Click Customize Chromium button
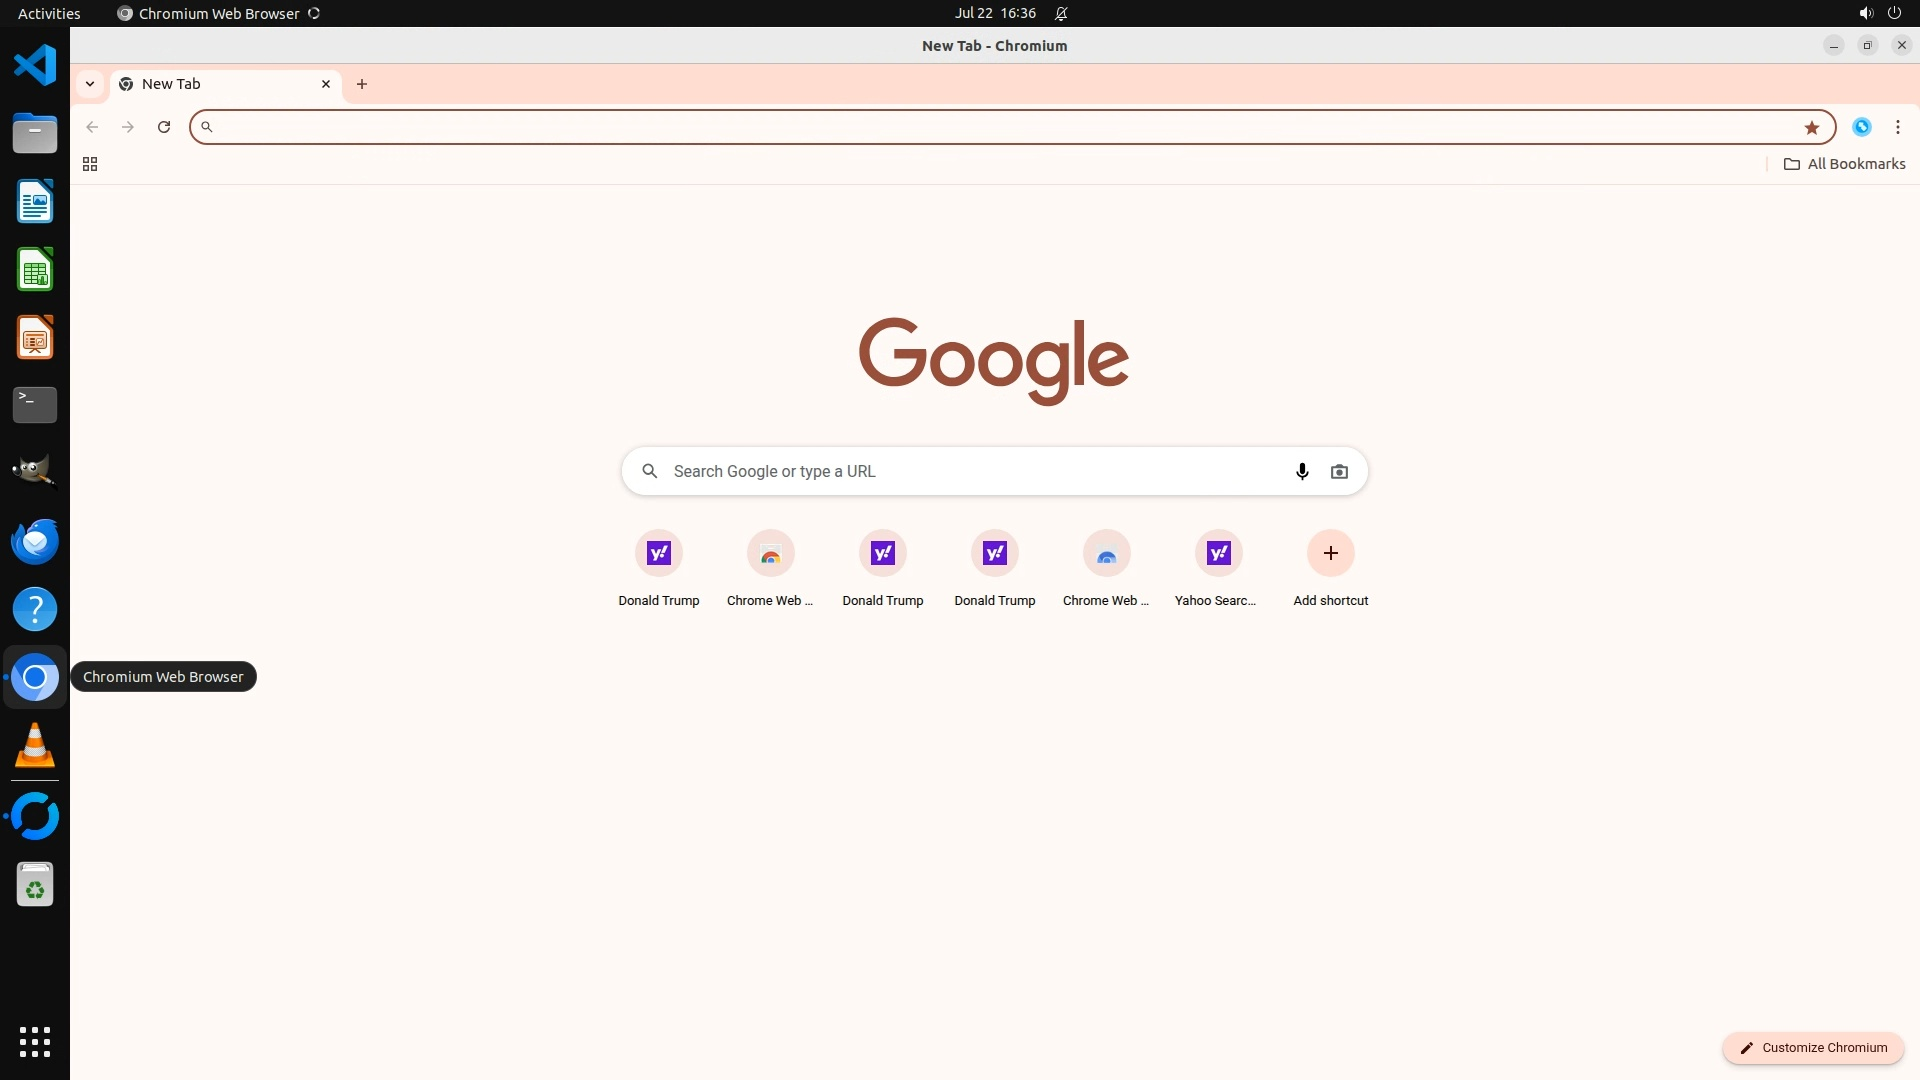This screenshot has width=1920, height=1080. pyautogui.click(x=1812, y=1047)
